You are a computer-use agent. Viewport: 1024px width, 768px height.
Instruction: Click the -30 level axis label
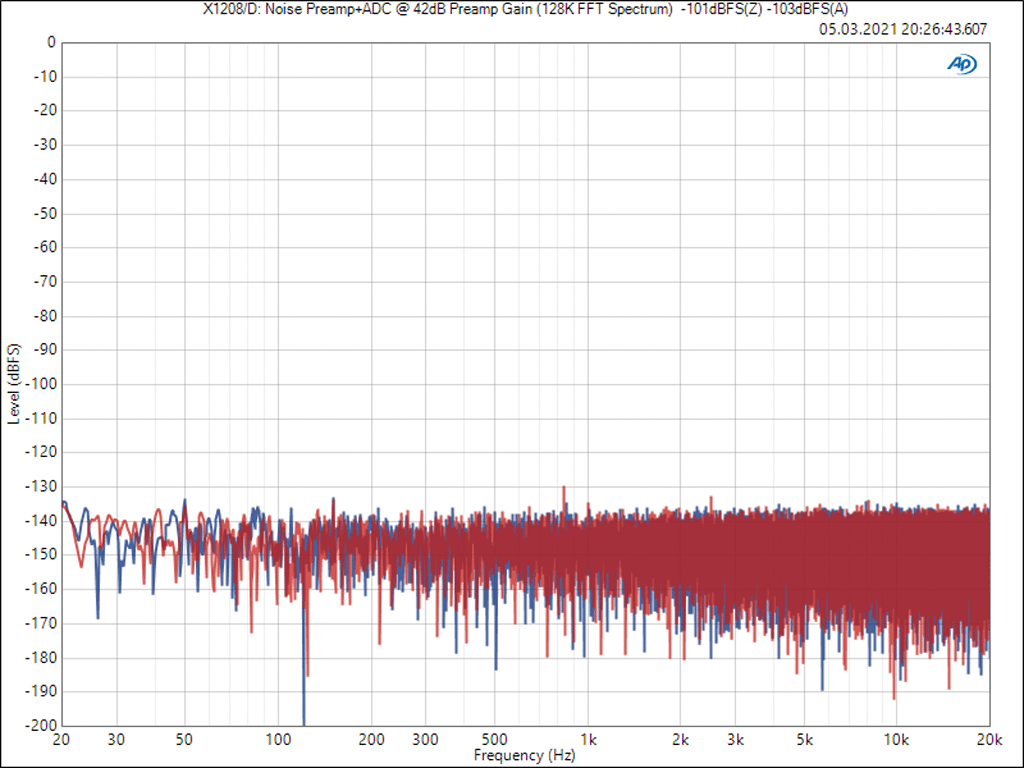coord(45,145)
